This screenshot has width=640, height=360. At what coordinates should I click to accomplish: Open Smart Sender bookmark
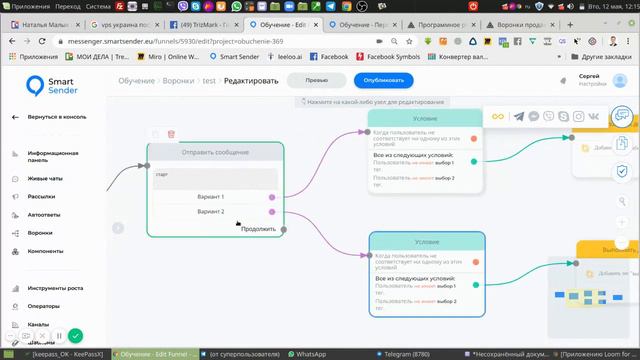pos(235,57)
